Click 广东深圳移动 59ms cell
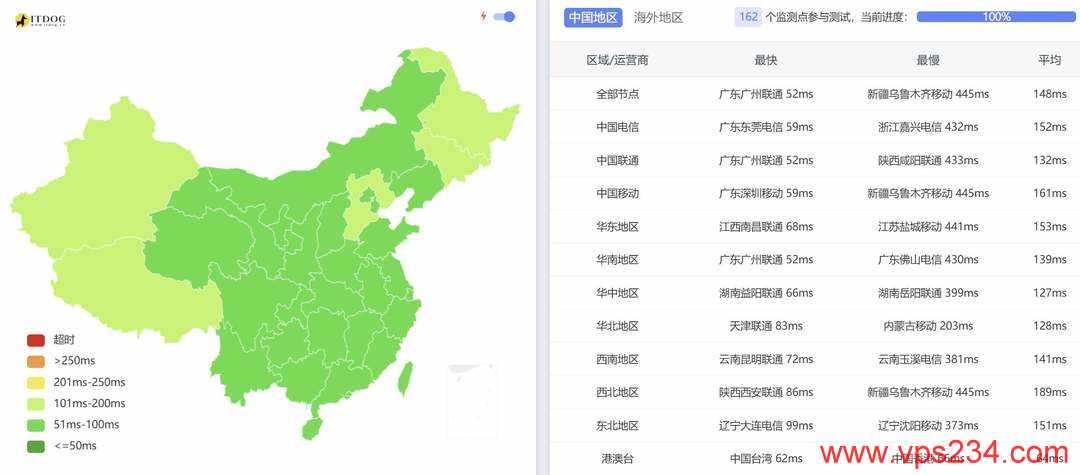Image resolution: width=1080 pixels, height=475 pixels. click(x=765, y=193)
